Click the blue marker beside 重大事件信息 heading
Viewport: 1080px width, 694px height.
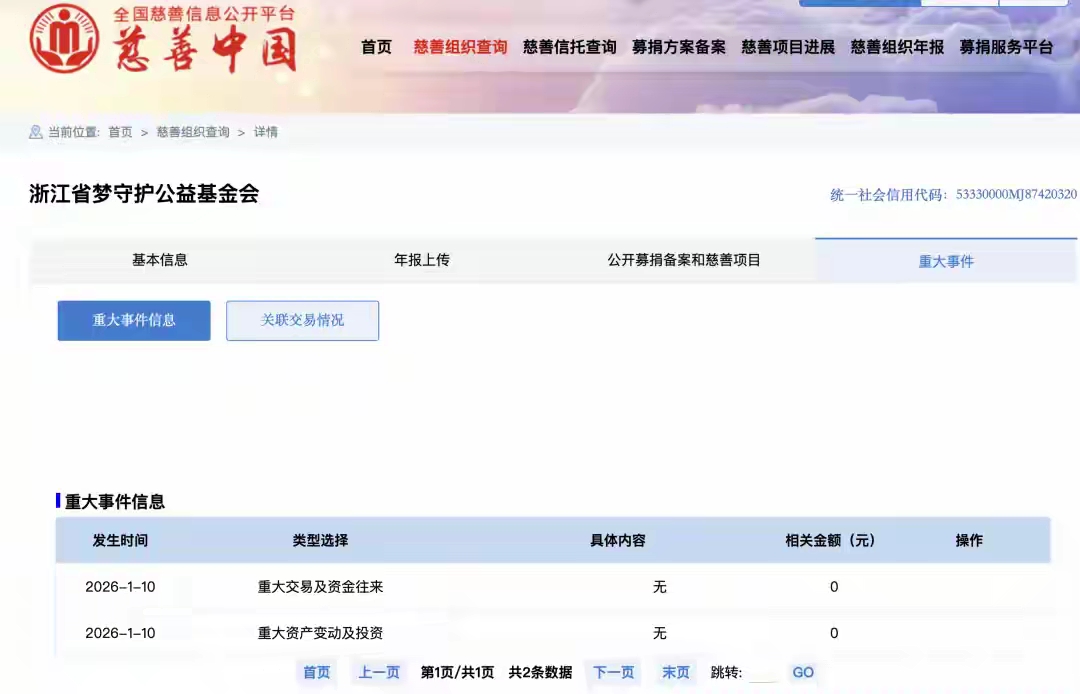(x=58, y=502)
